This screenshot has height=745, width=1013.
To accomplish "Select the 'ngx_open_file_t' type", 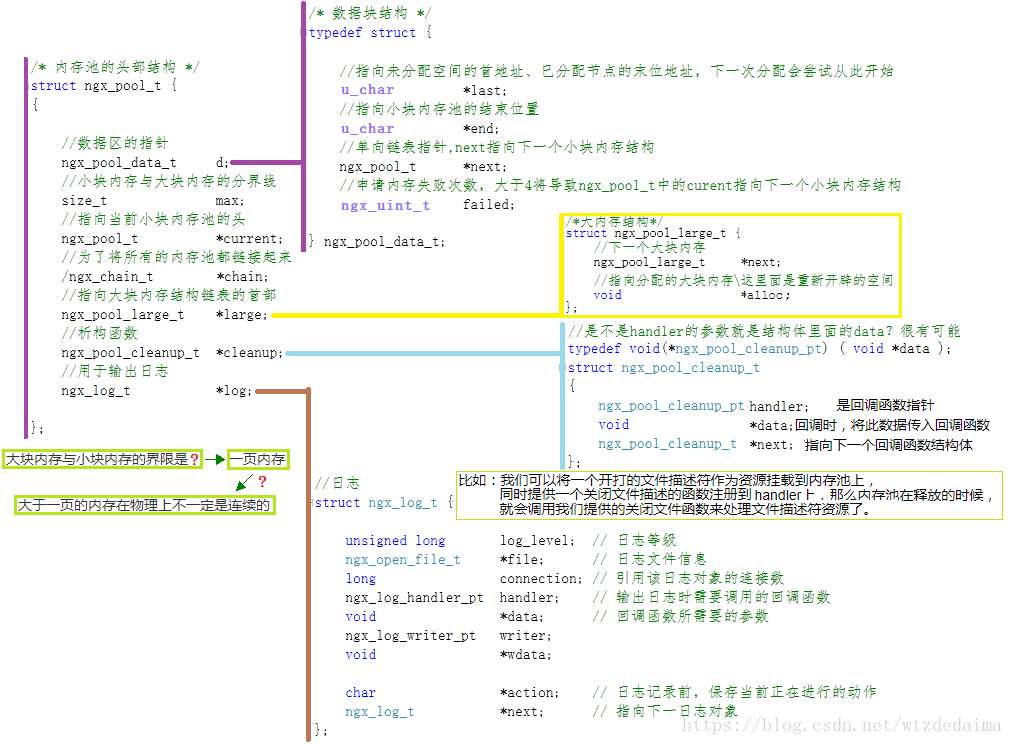I will click(x=402, y=560).
